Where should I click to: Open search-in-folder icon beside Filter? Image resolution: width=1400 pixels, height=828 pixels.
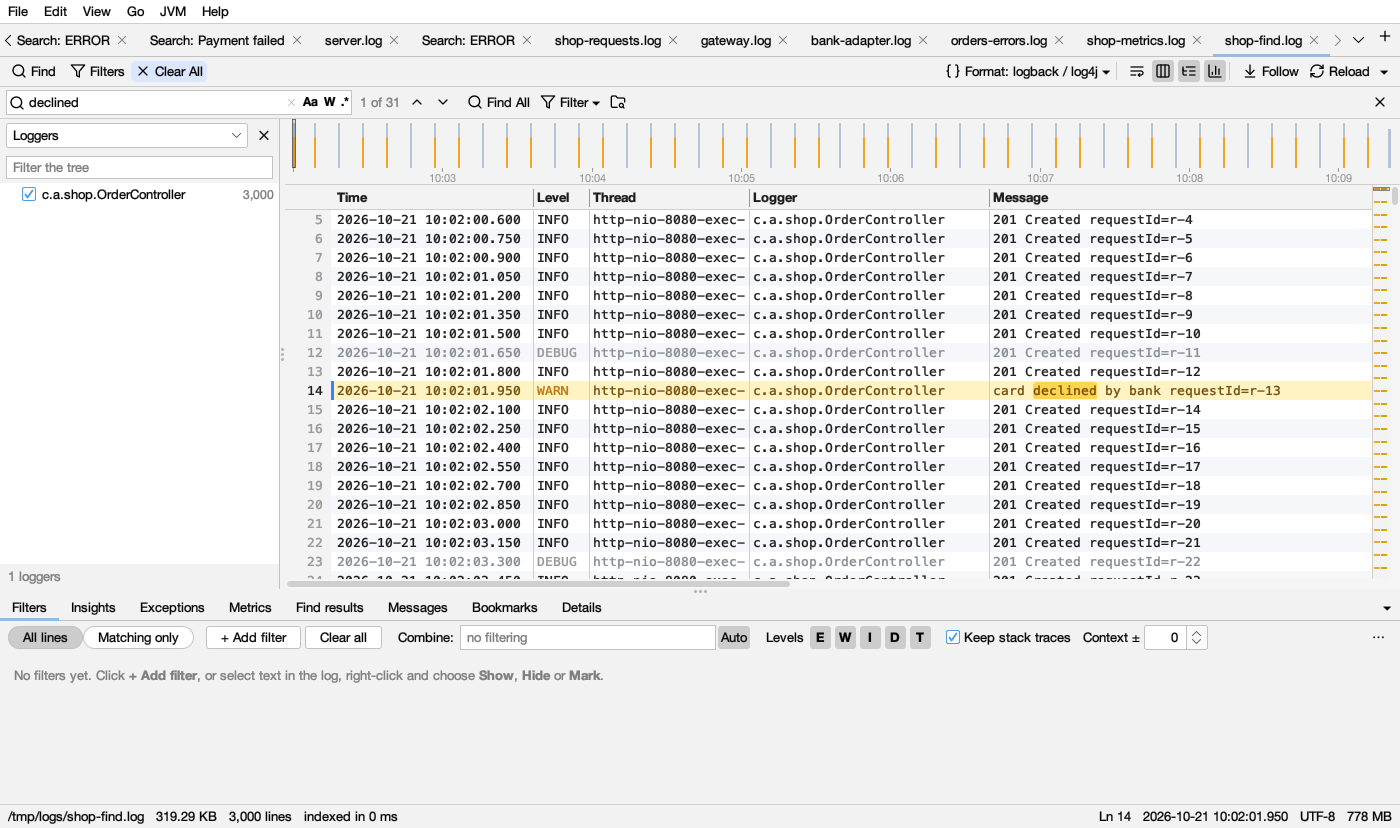coord(618,102)
